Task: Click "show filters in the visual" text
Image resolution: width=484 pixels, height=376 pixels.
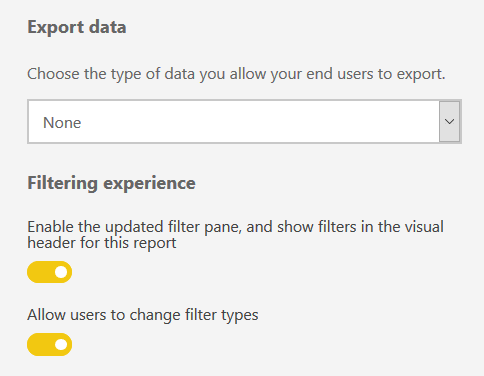Action: [360, 227]
